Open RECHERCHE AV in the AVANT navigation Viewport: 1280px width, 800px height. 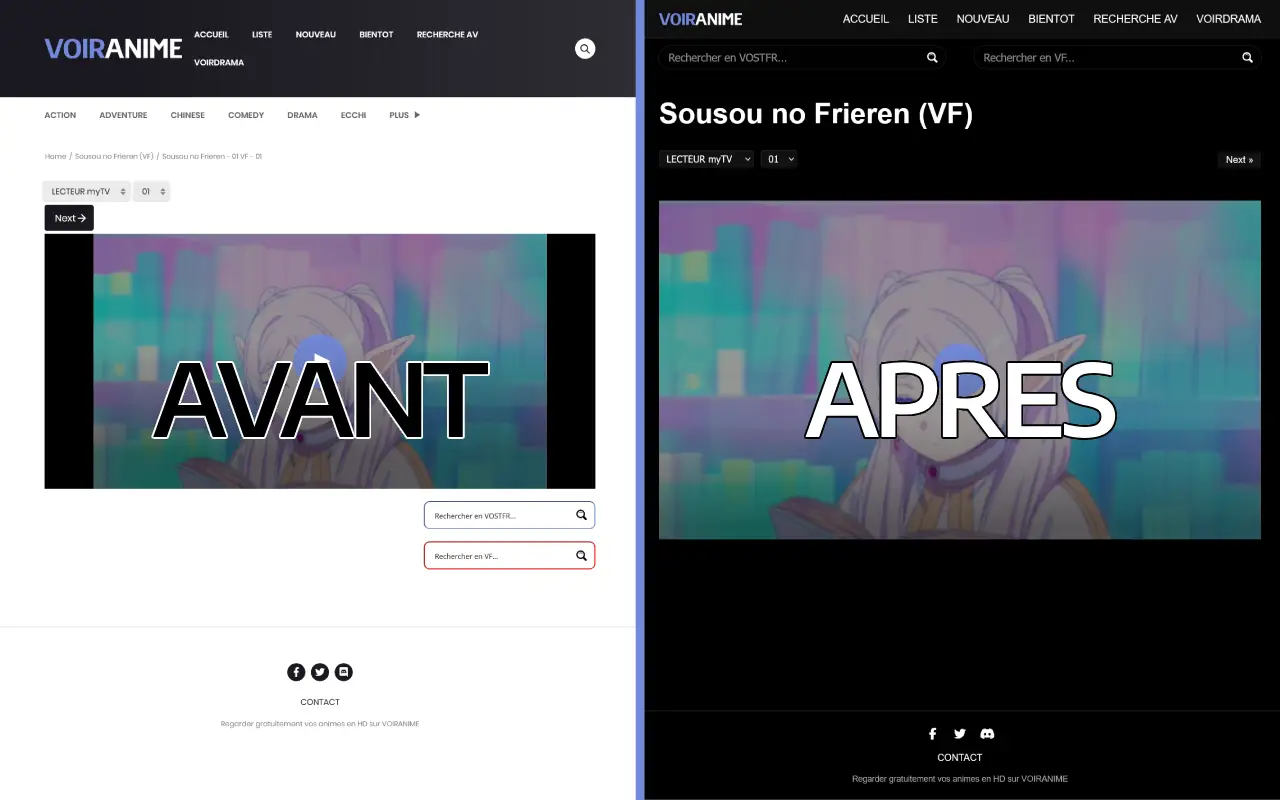coord(447,34)
